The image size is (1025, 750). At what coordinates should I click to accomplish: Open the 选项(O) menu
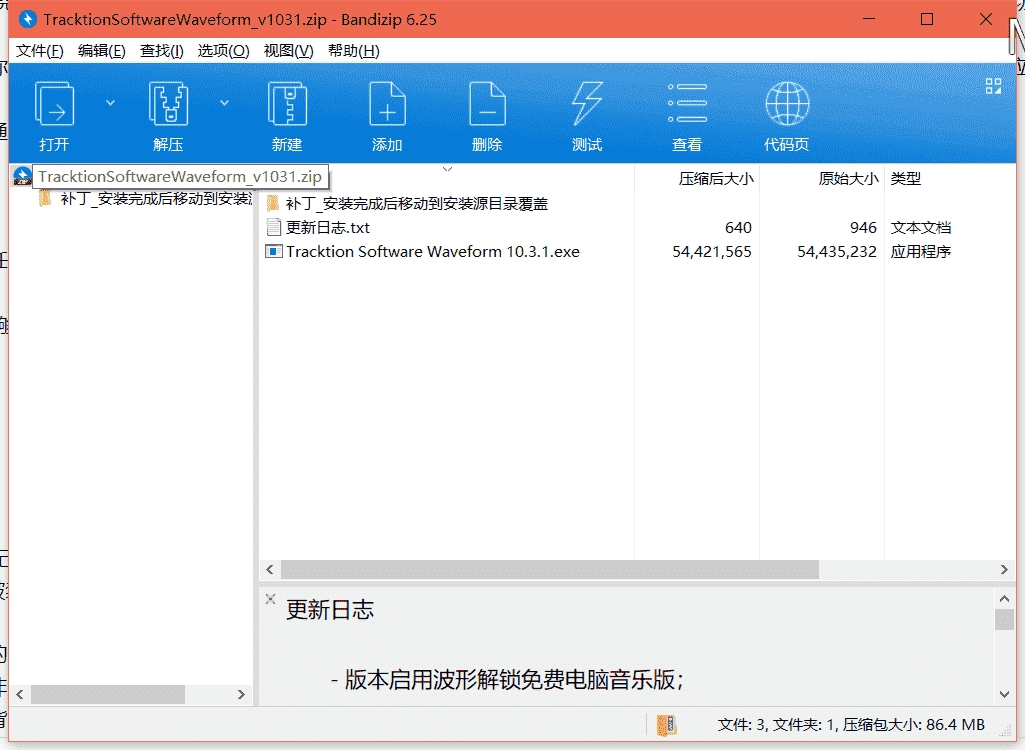point(224,51)
